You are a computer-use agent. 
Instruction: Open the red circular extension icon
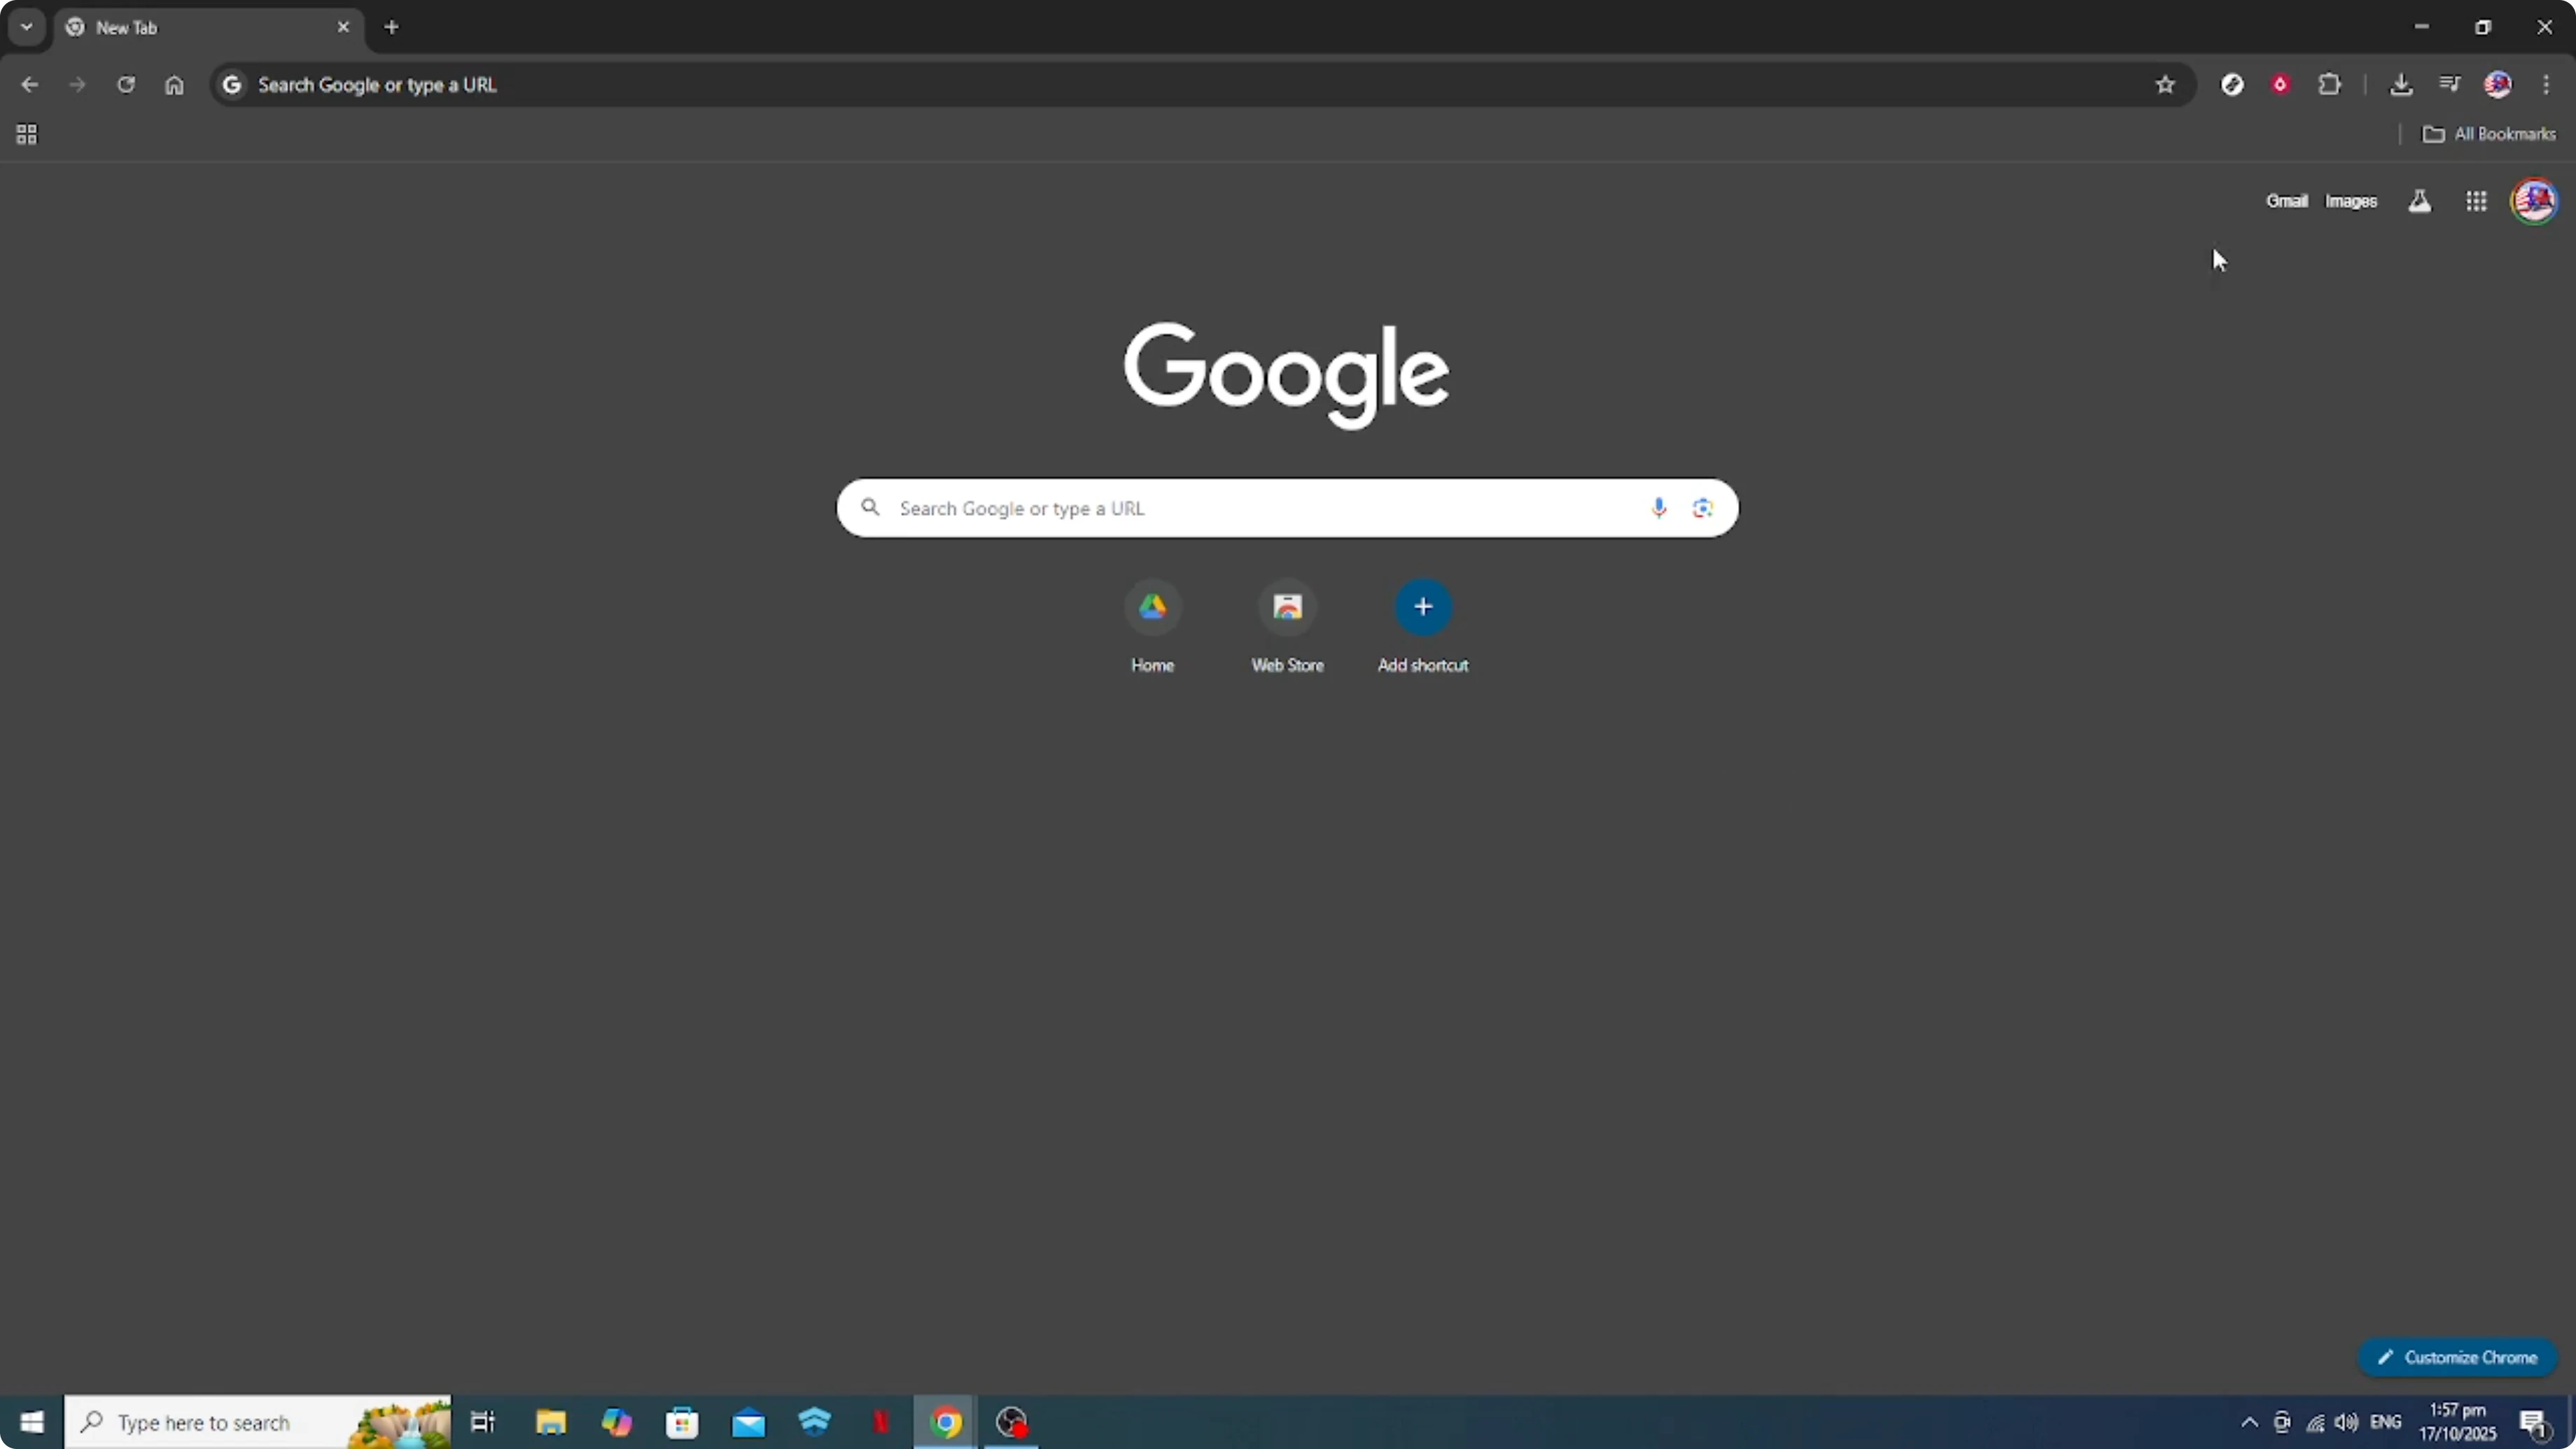[2280, 85]
